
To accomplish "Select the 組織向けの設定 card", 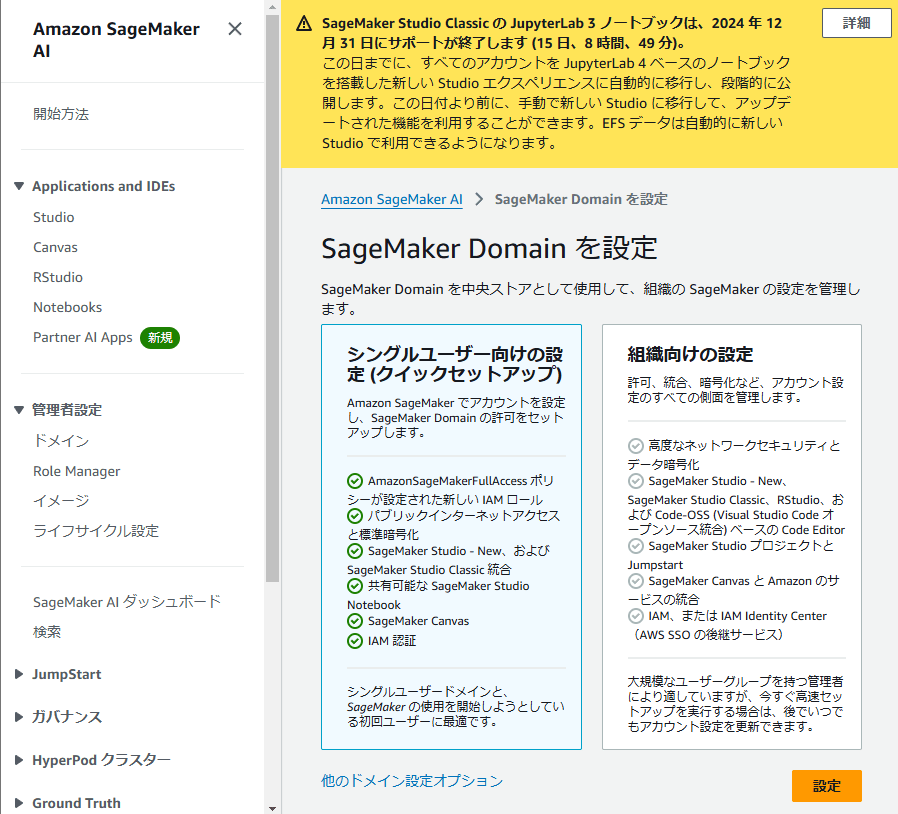I will pos(731,537).
